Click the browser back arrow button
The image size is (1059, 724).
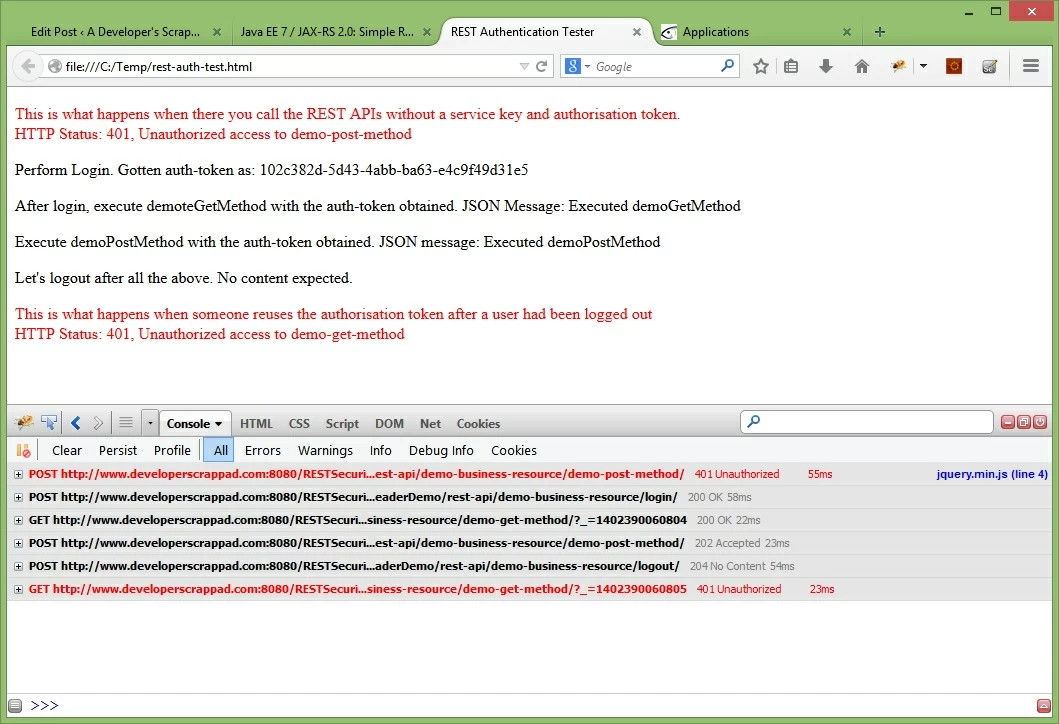[x=28, y=66]
